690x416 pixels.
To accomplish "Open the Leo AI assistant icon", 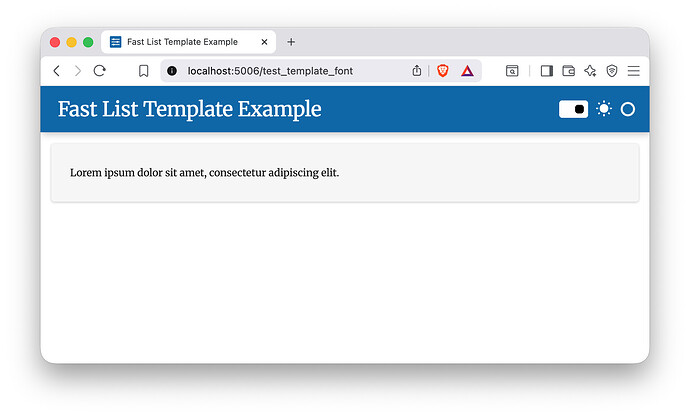I will click(x=590, y=71).
